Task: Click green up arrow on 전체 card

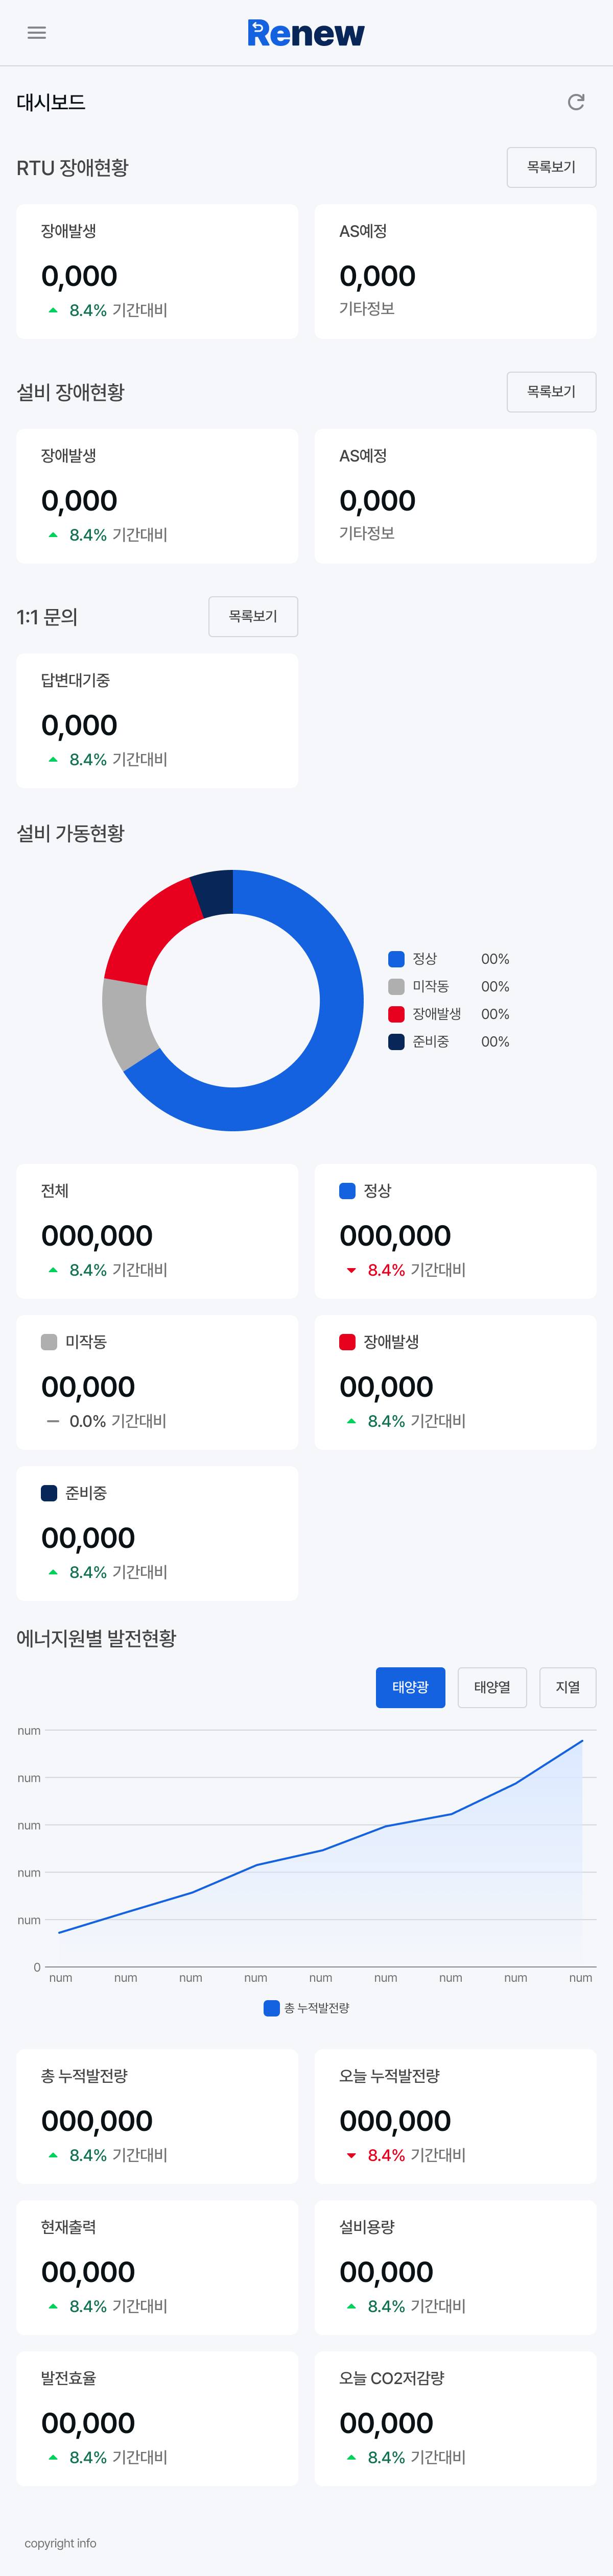Action: 53,1270
